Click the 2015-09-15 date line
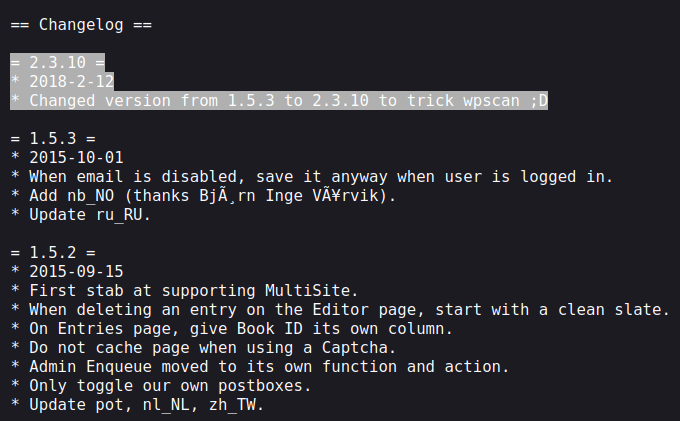 pyautogui.click(x=67, y=272)
